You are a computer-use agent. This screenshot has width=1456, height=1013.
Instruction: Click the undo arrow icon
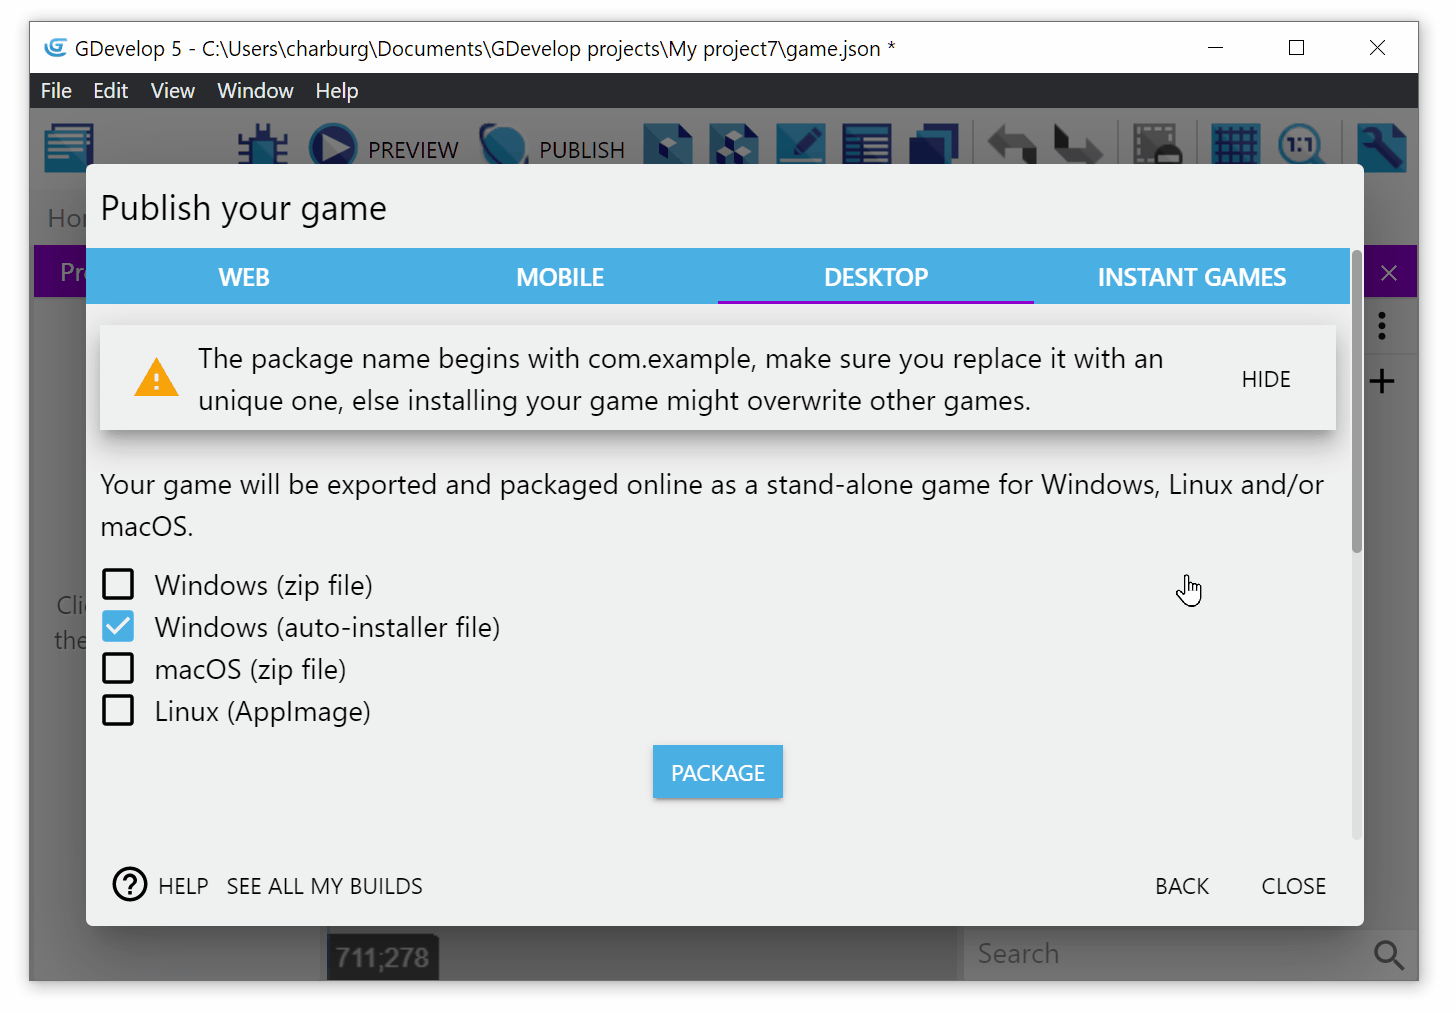coord(1012,146)
